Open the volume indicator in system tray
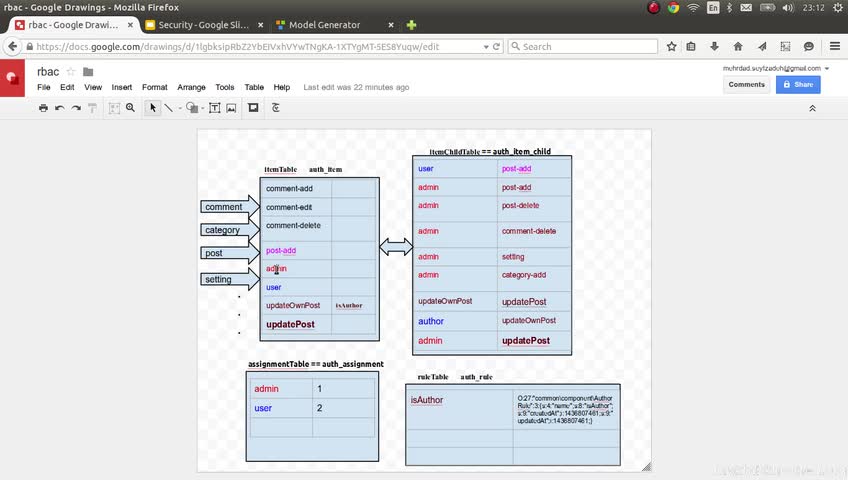 coord(787,8)
